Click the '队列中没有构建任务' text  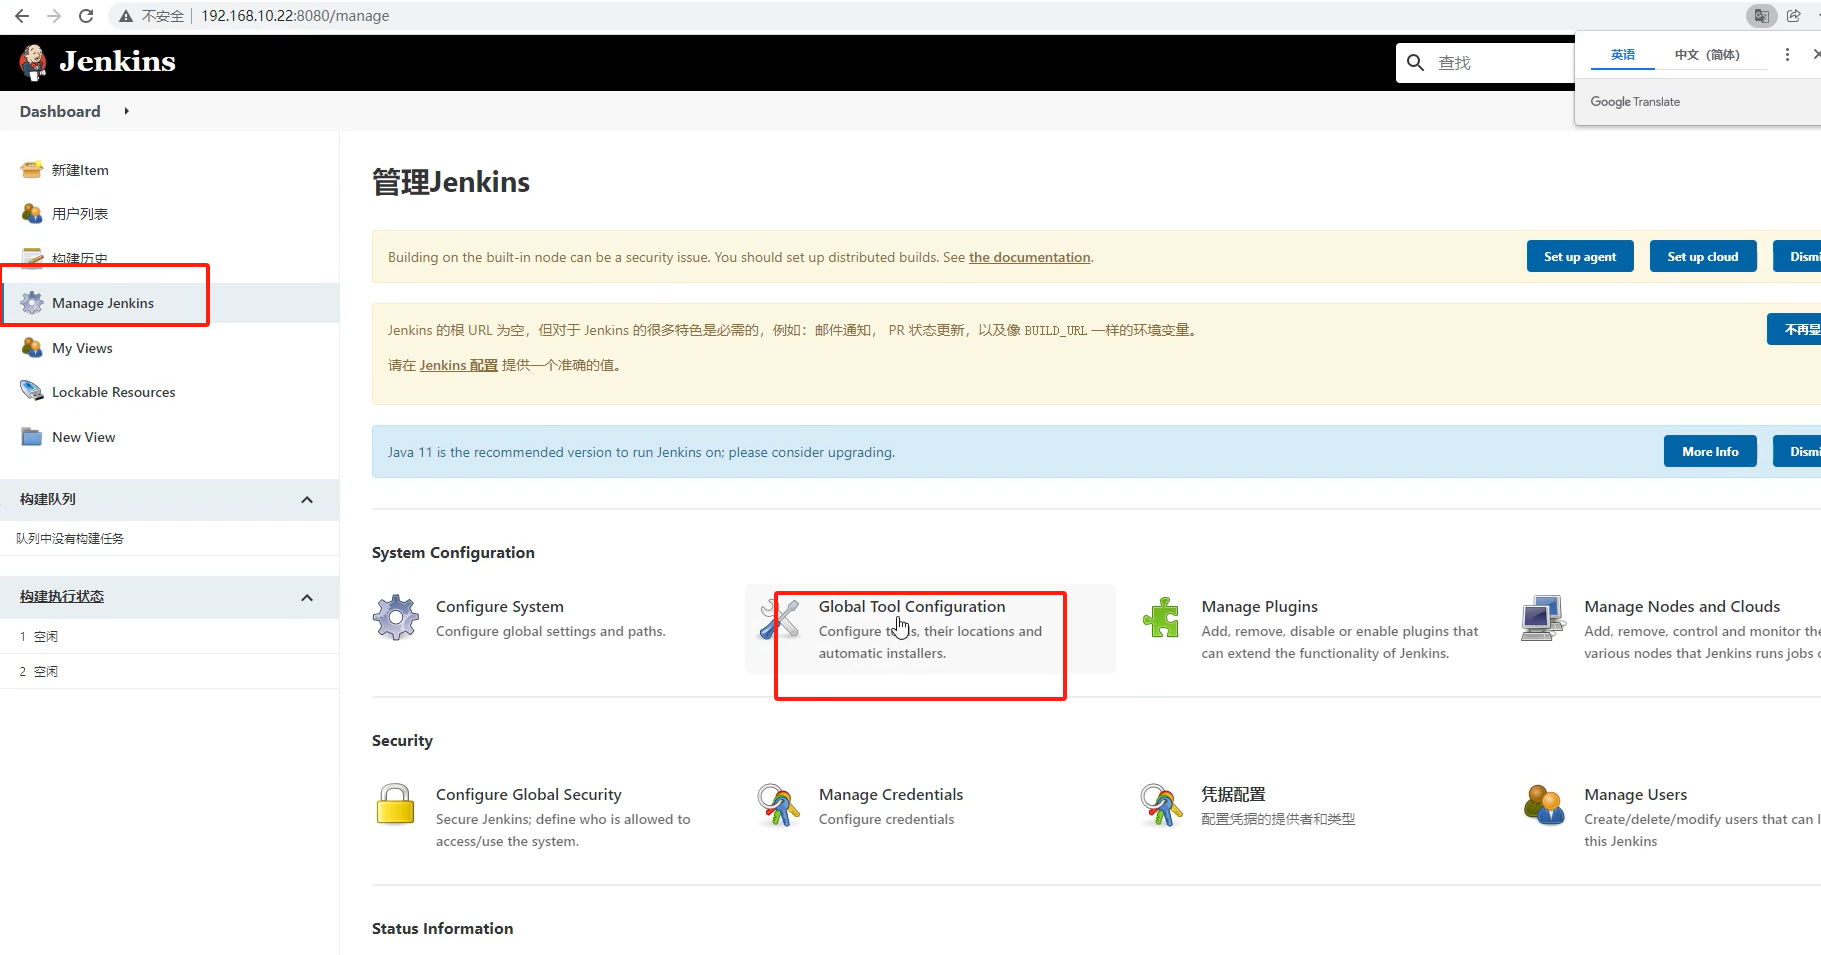[x=70, y=538]
